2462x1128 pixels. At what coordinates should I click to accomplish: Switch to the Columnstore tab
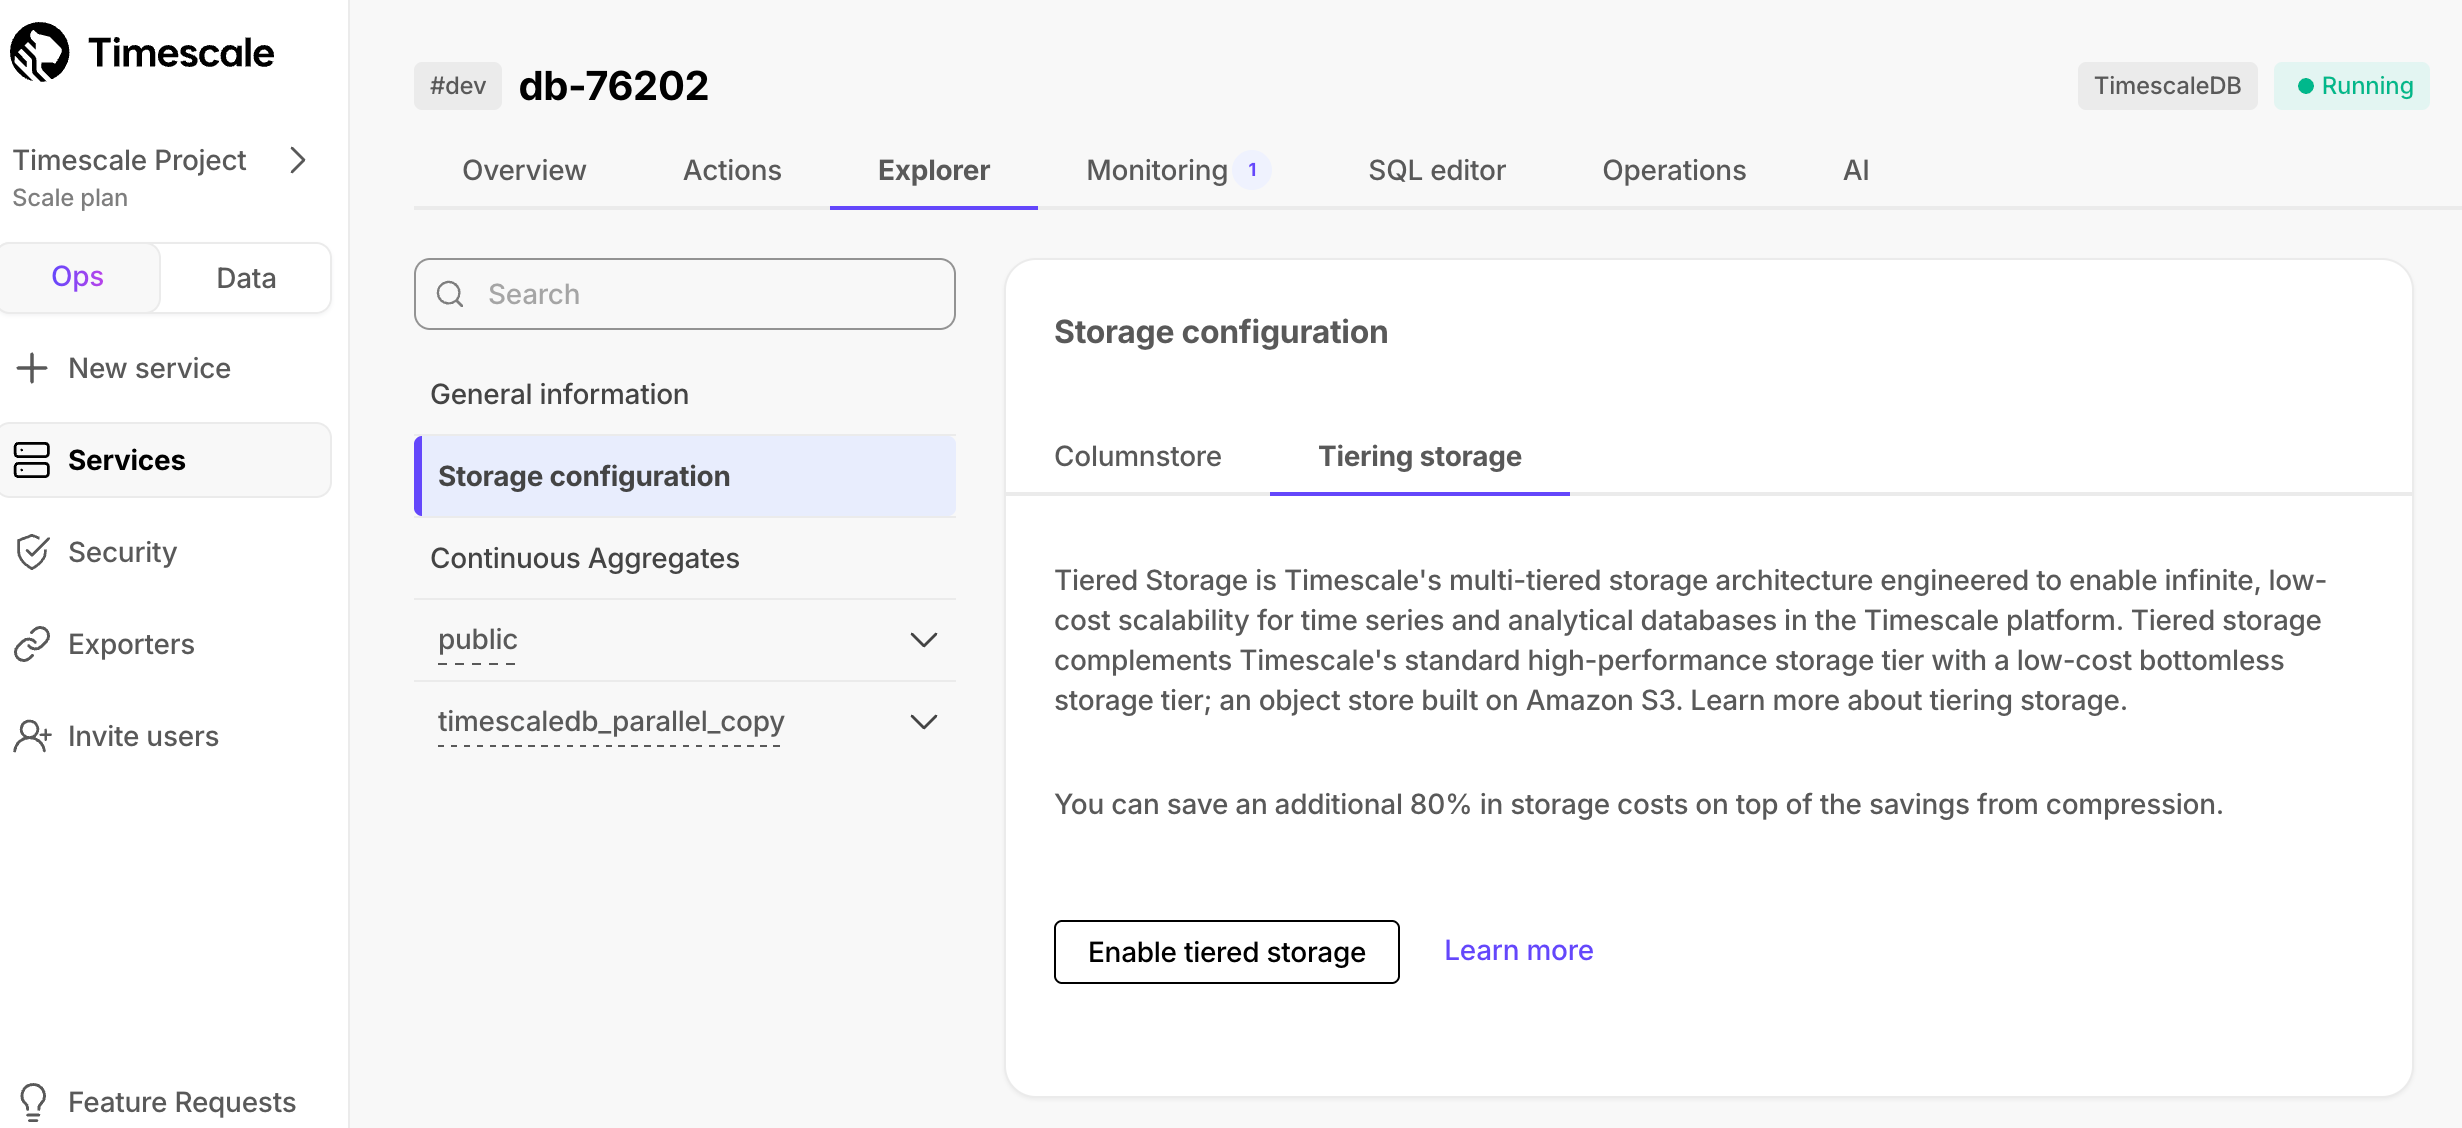point(1138,457)
